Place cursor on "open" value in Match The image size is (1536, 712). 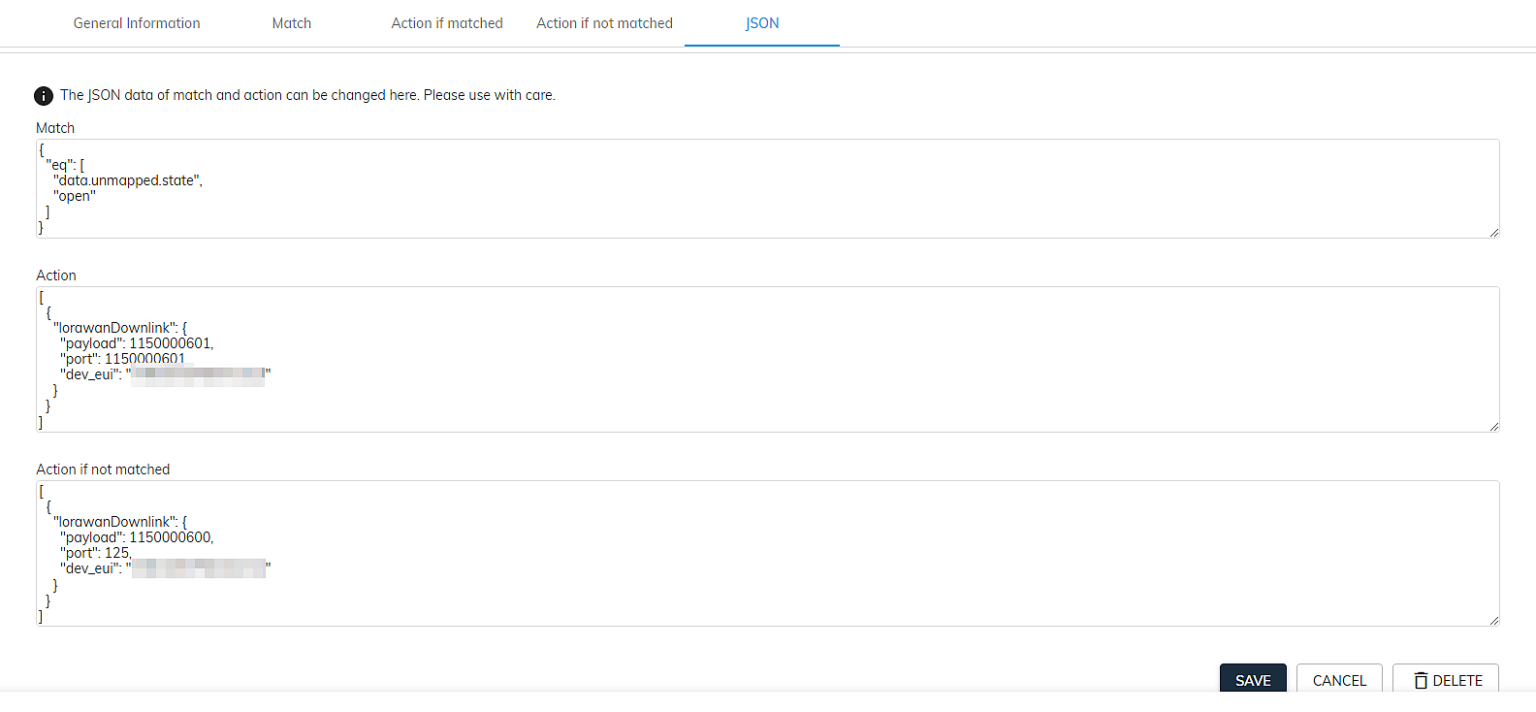click(x=75, y=196)
